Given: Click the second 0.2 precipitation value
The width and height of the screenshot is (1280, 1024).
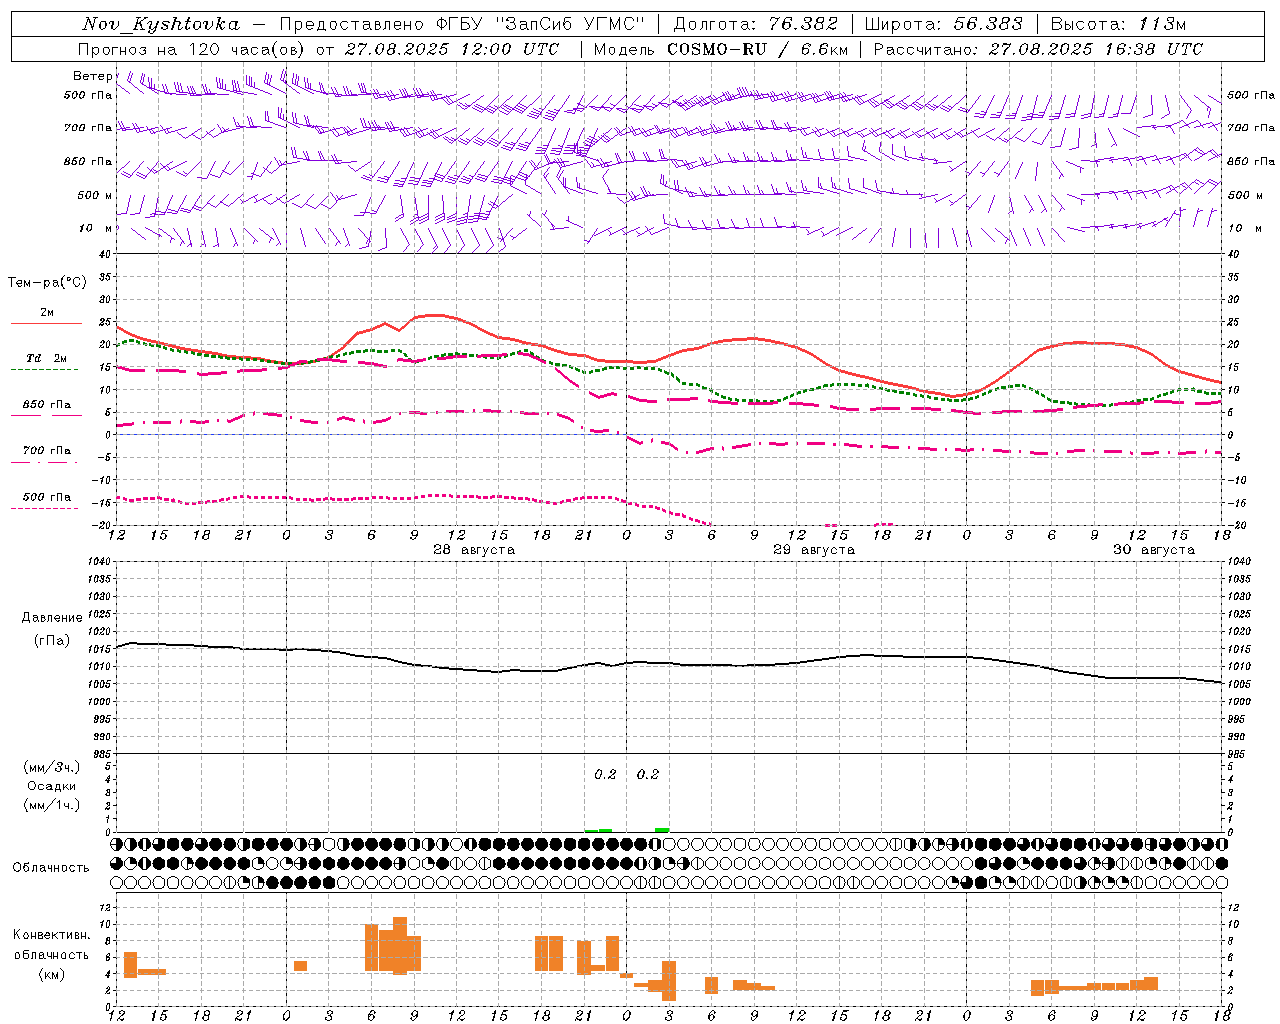Looking at the screenshot, I should click(648, 774).
